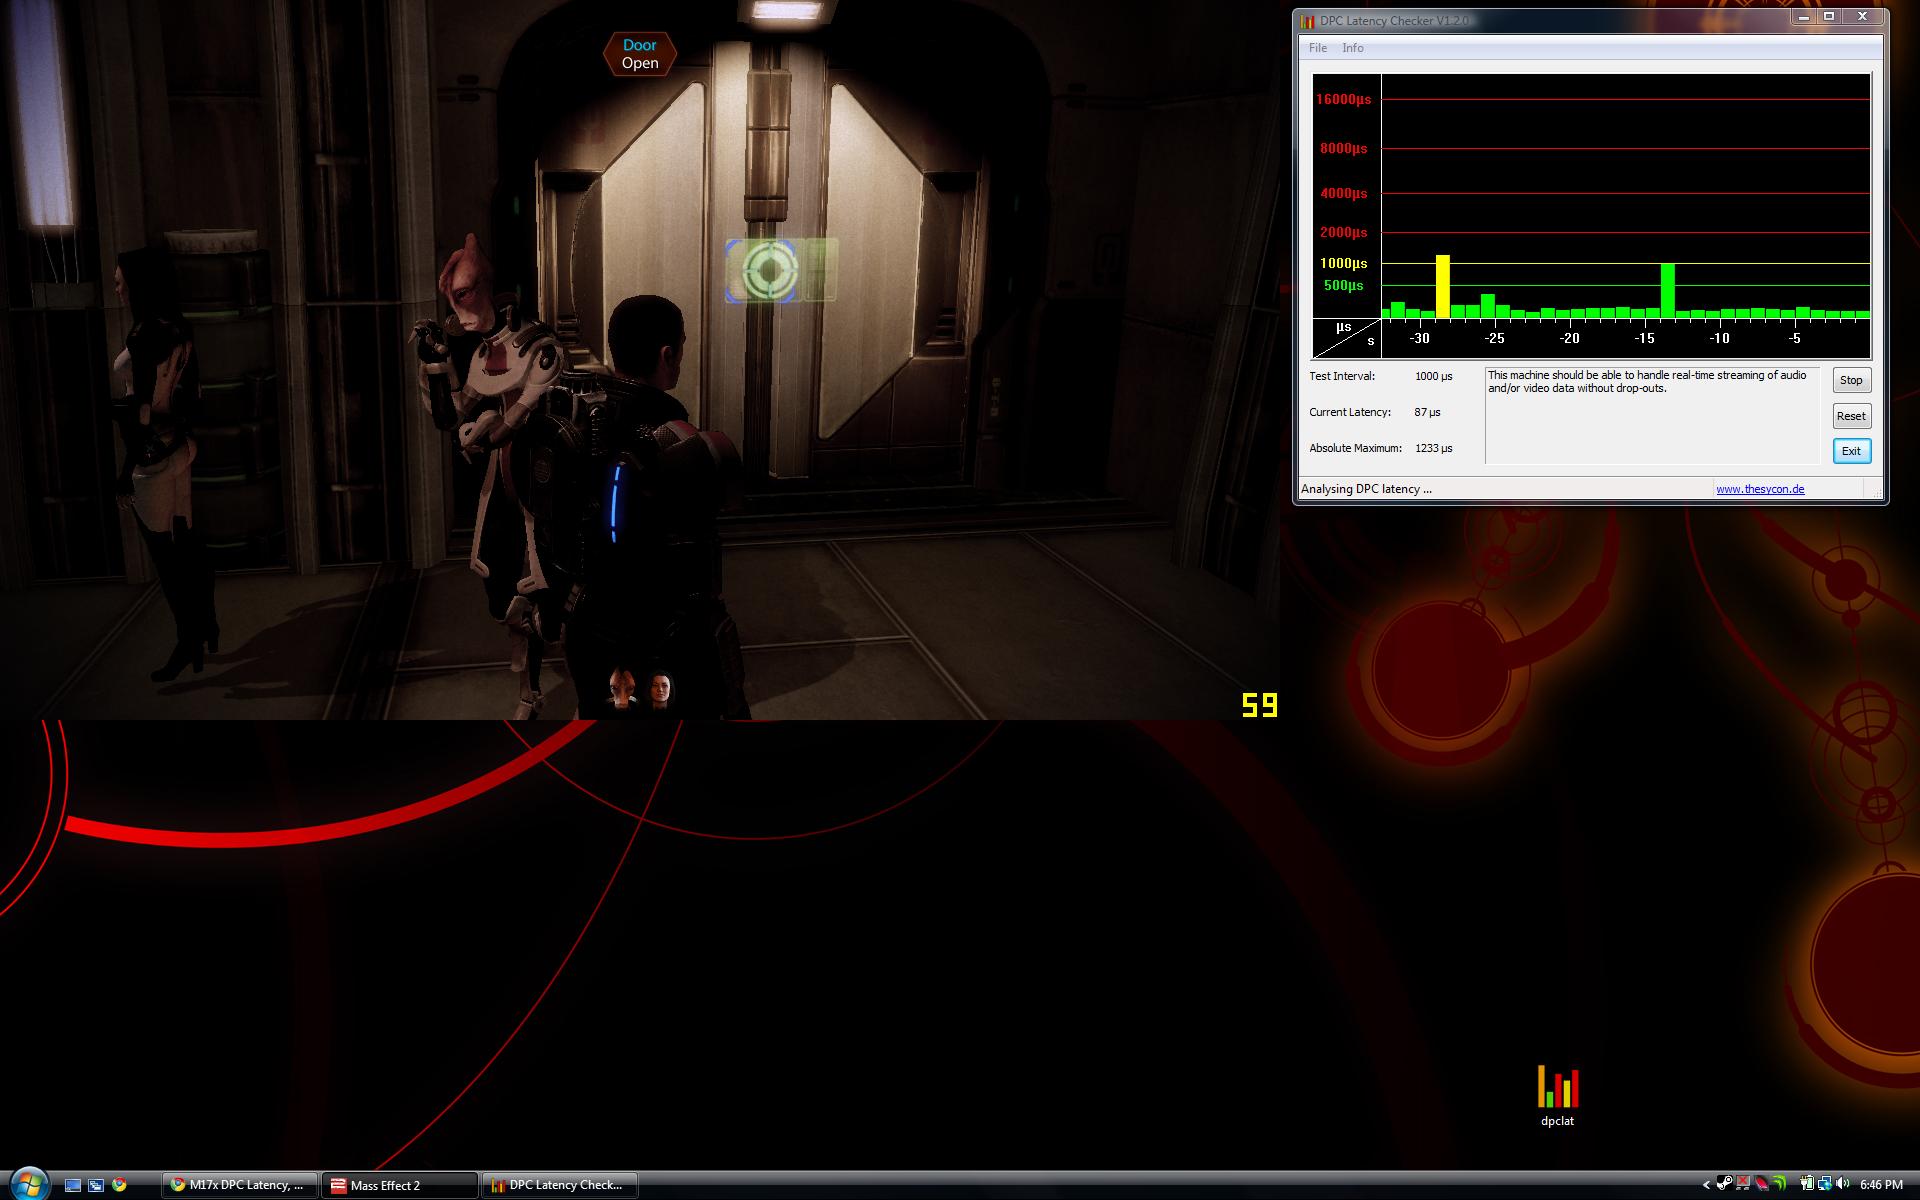Click the Analysing DPC latency status text
Viewport: 1920px width, 1200px height.
1366,489
